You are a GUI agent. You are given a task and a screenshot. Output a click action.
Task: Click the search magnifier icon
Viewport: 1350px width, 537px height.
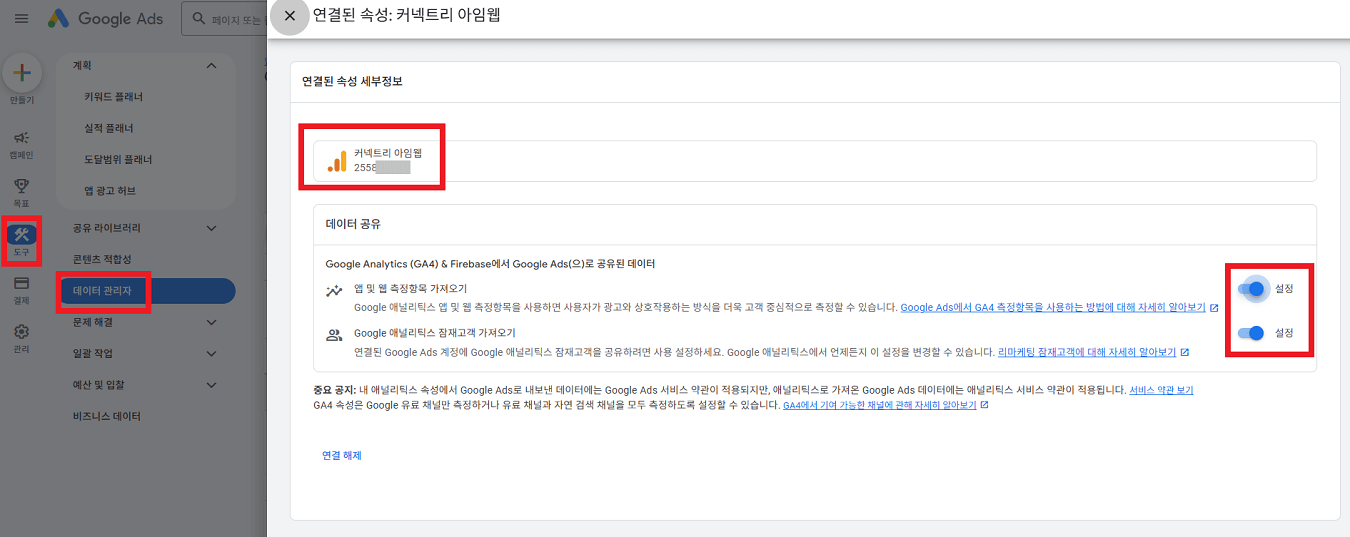click(x=198, y=18)
